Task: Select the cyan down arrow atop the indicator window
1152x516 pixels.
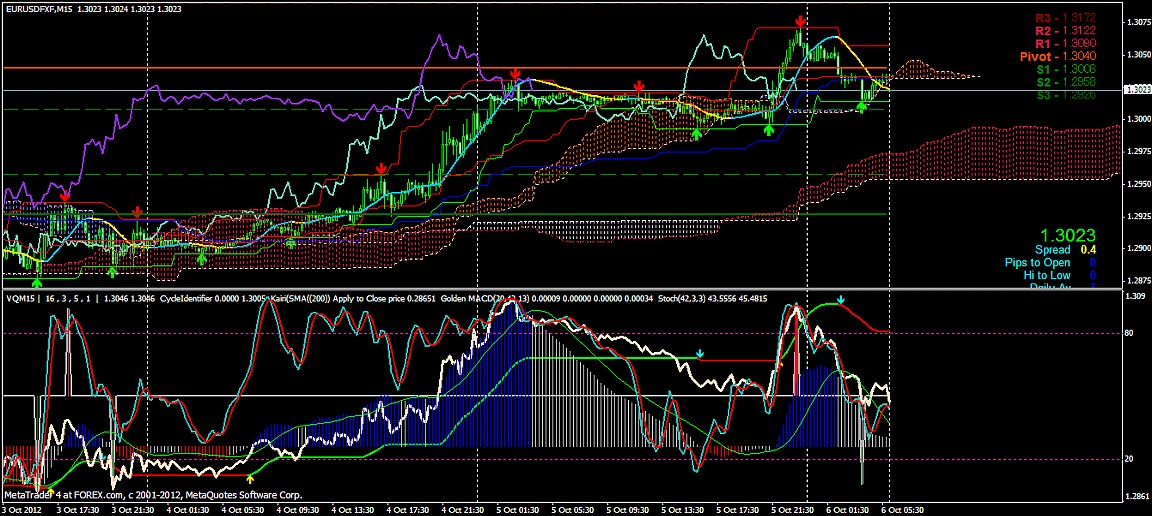Action: pyautogui.click(x=841, y=299)
